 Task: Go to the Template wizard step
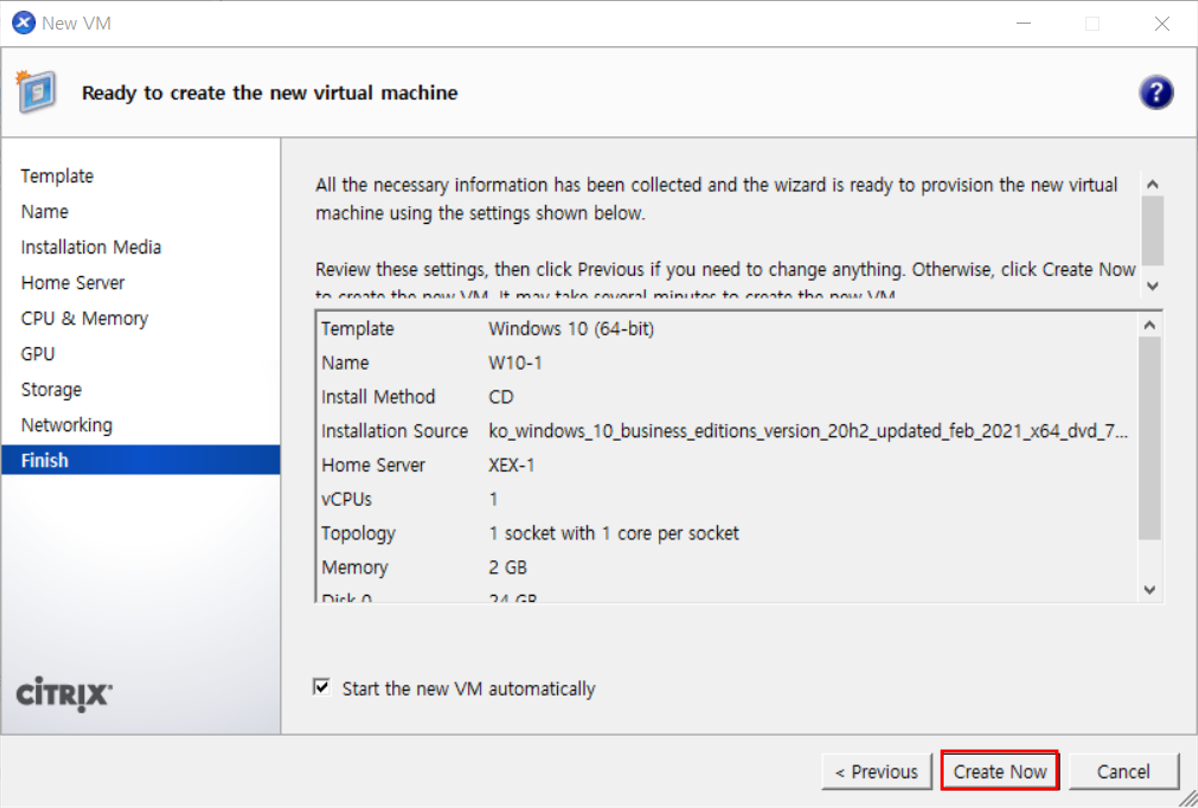(x=57, y=176)
